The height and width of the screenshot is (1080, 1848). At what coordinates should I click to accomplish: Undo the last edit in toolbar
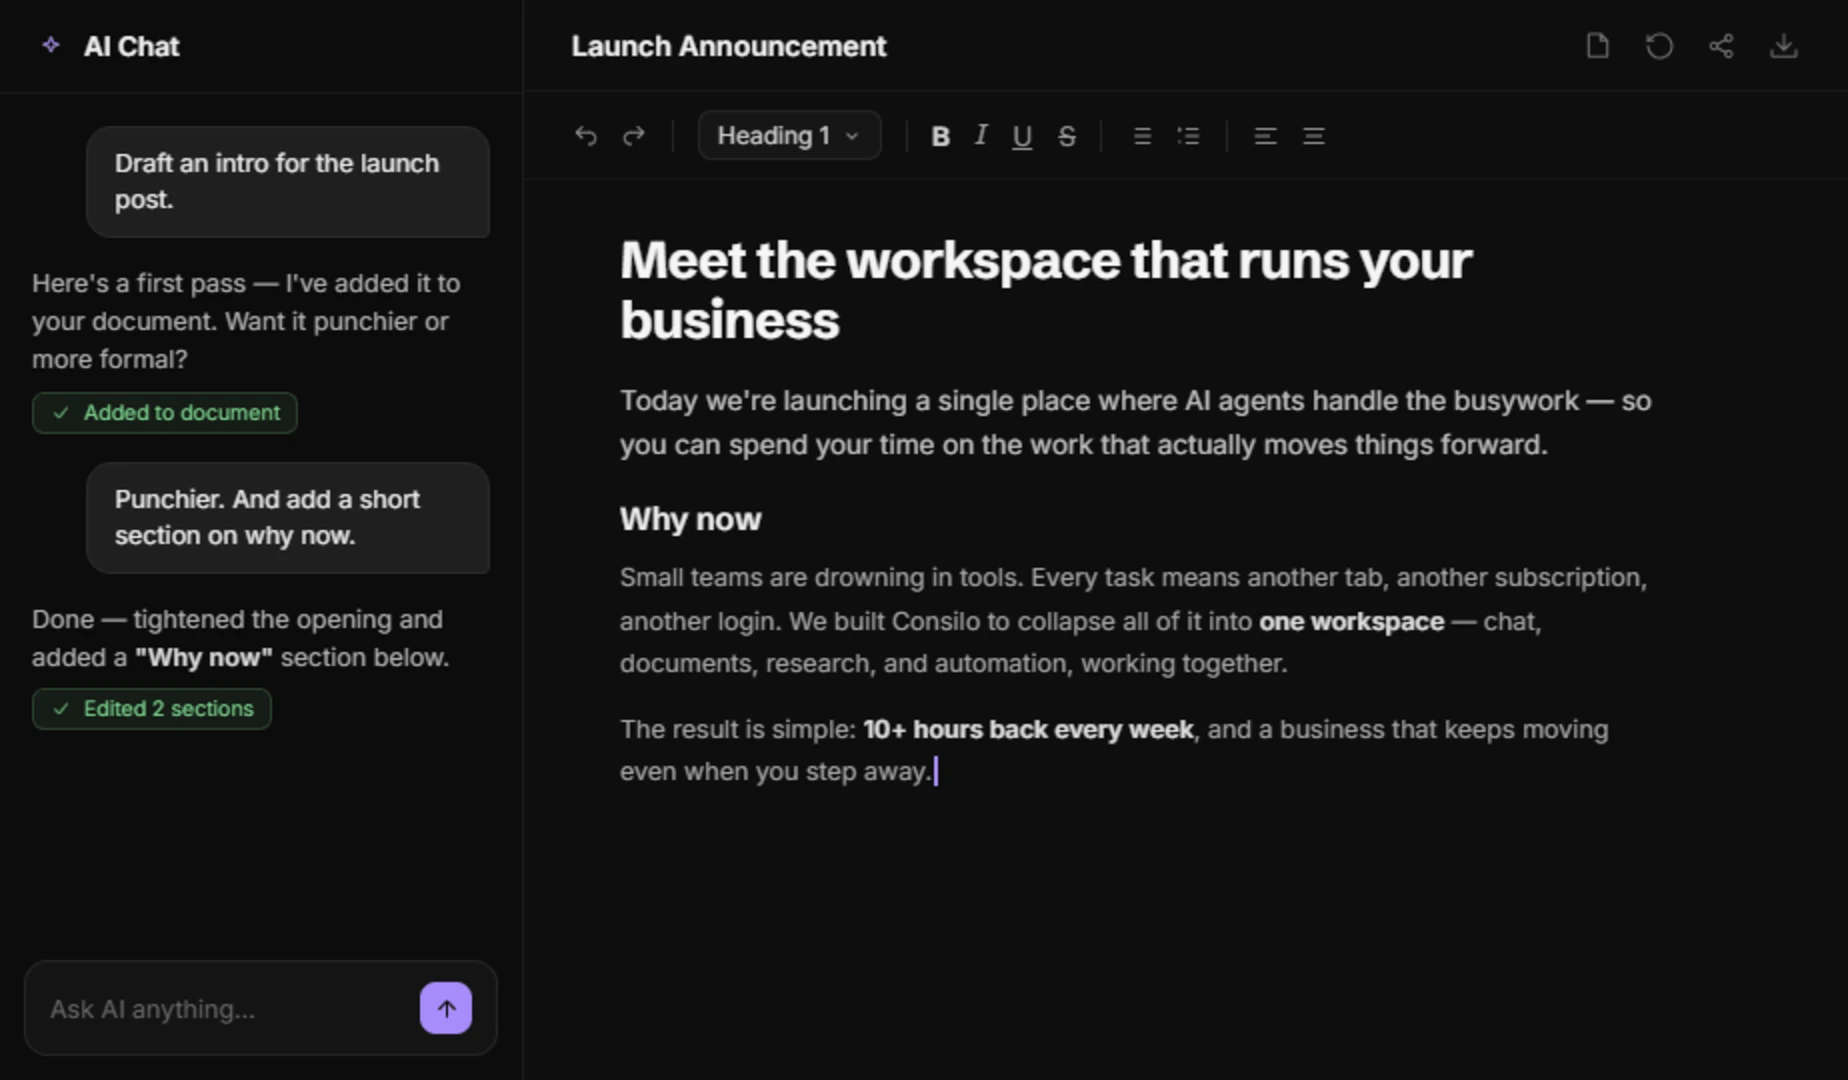click(x=586, y=136)
